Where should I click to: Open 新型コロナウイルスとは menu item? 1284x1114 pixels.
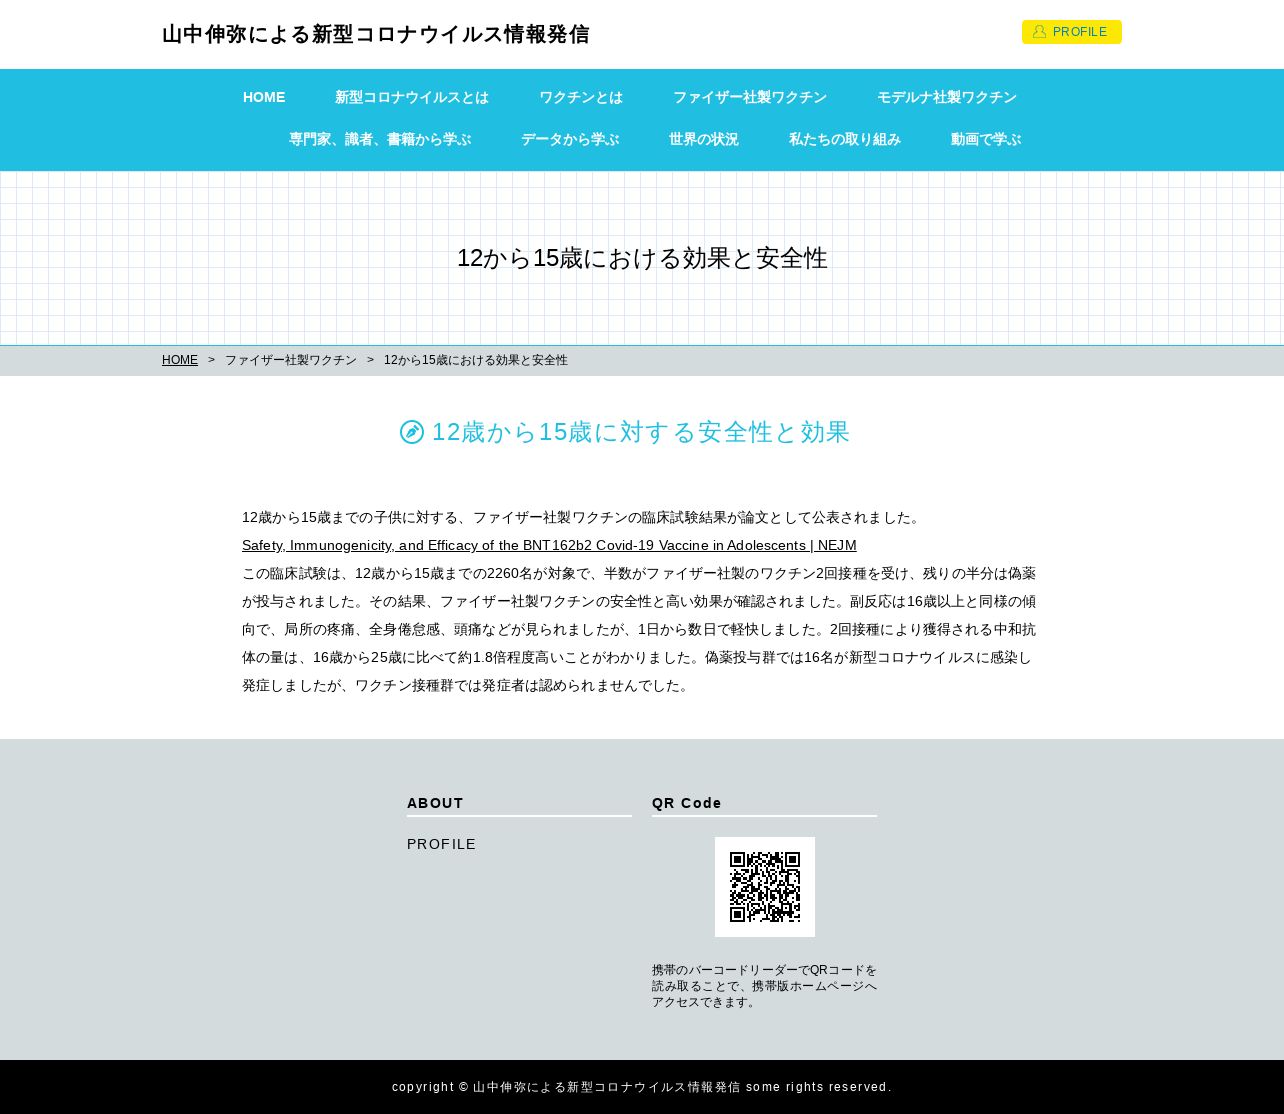pos(412,97)
